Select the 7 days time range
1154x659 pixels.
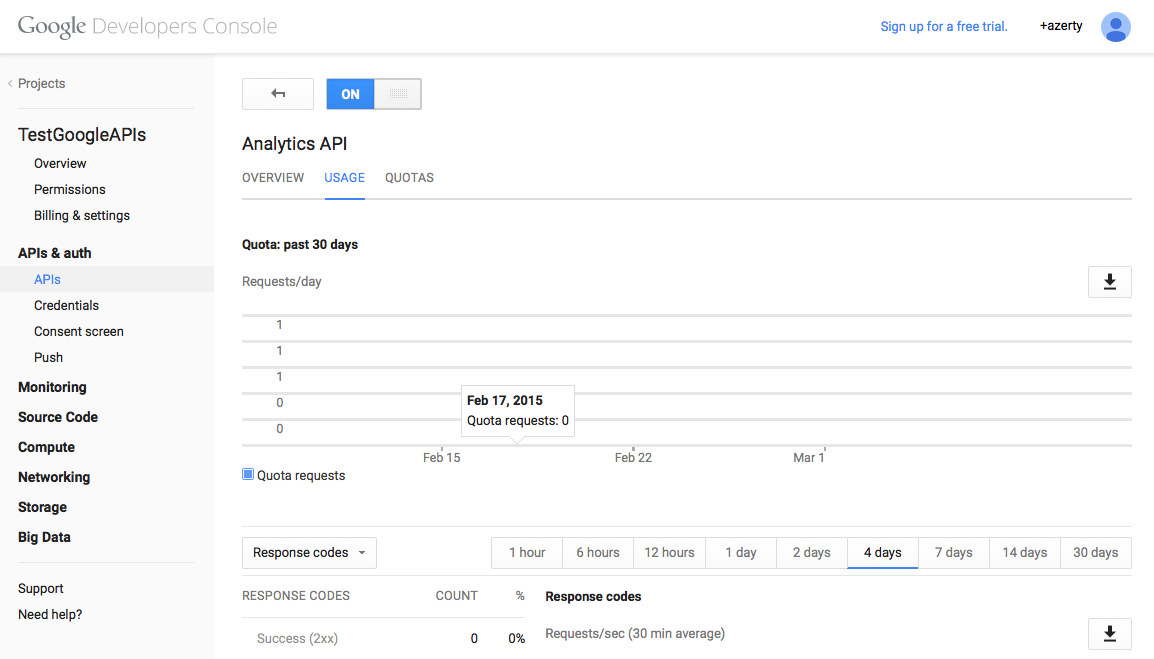[x=953, y=553]
